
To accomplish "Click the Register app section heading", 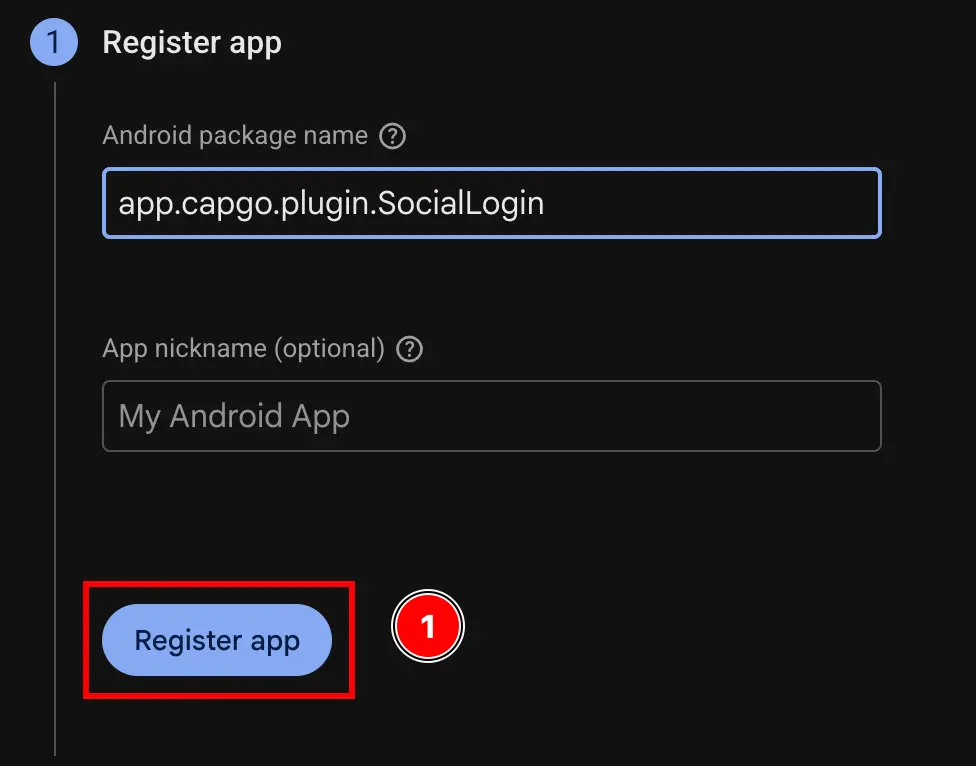I will (x=192, y=42).
